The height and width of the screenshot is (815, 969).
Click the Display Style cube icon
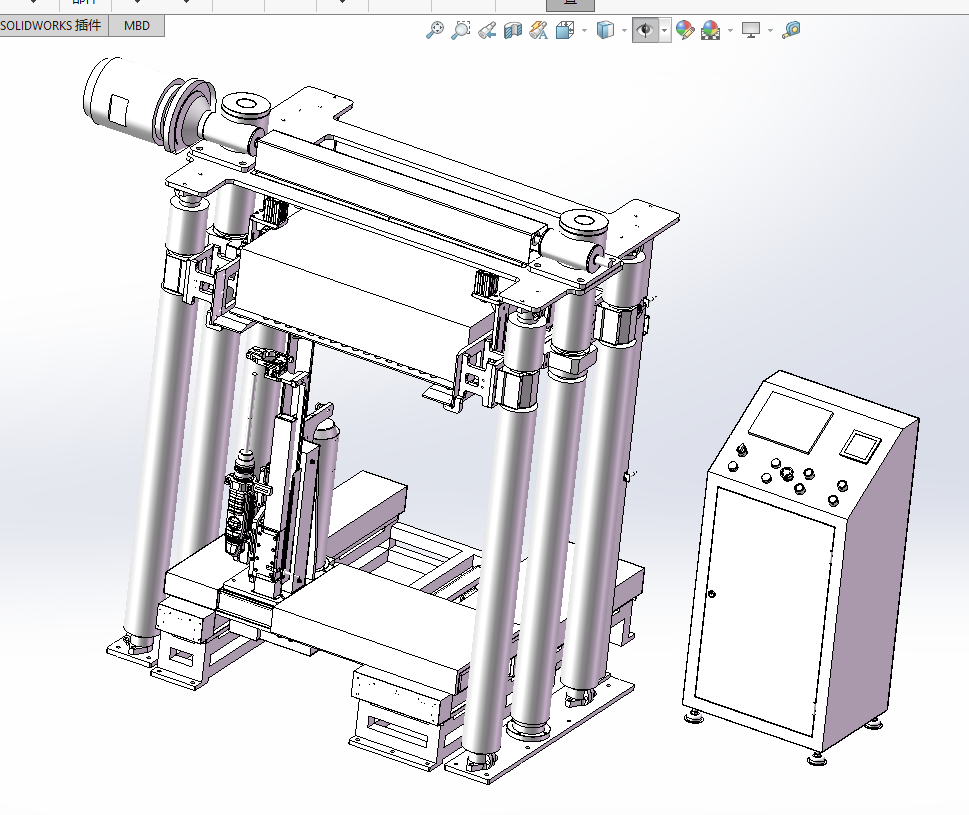pyautogui.click(x=604, y=30)
